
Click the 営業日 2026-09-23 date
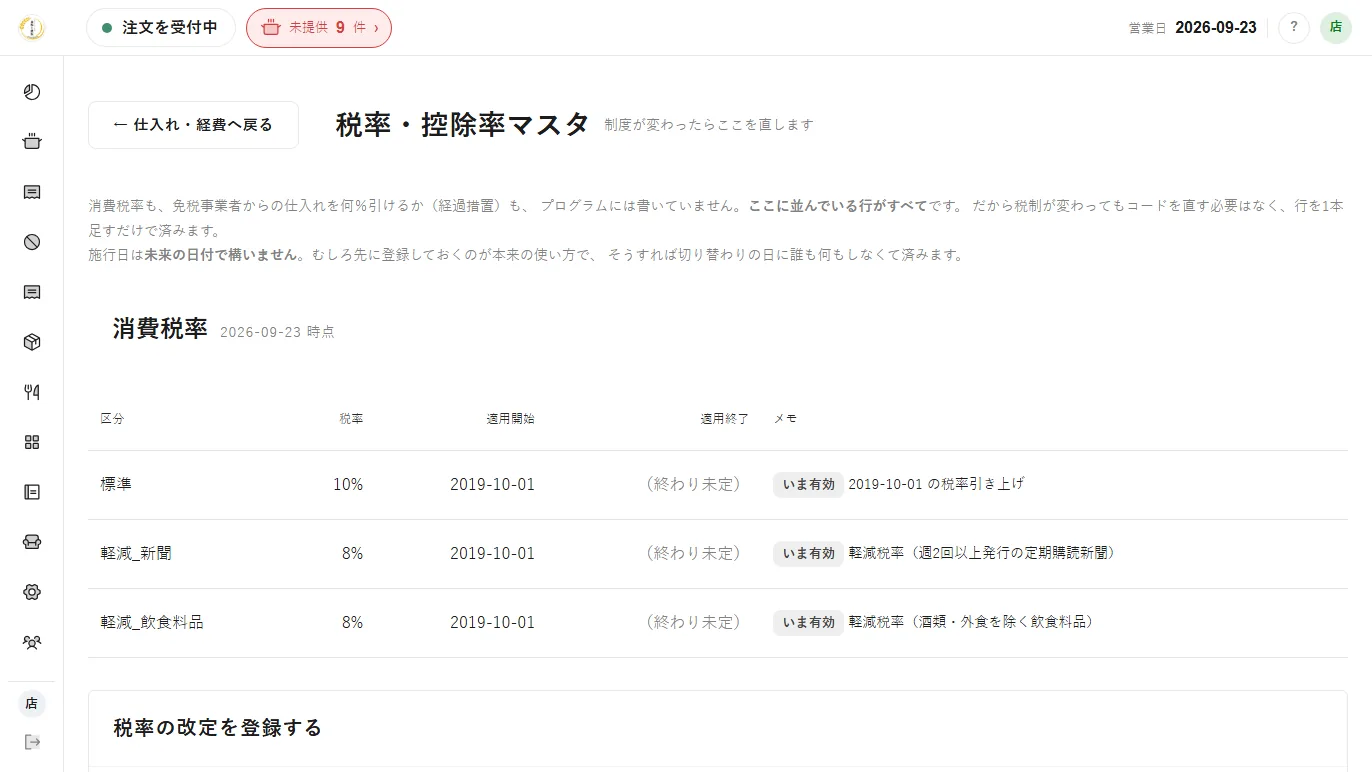[1193, 28]
